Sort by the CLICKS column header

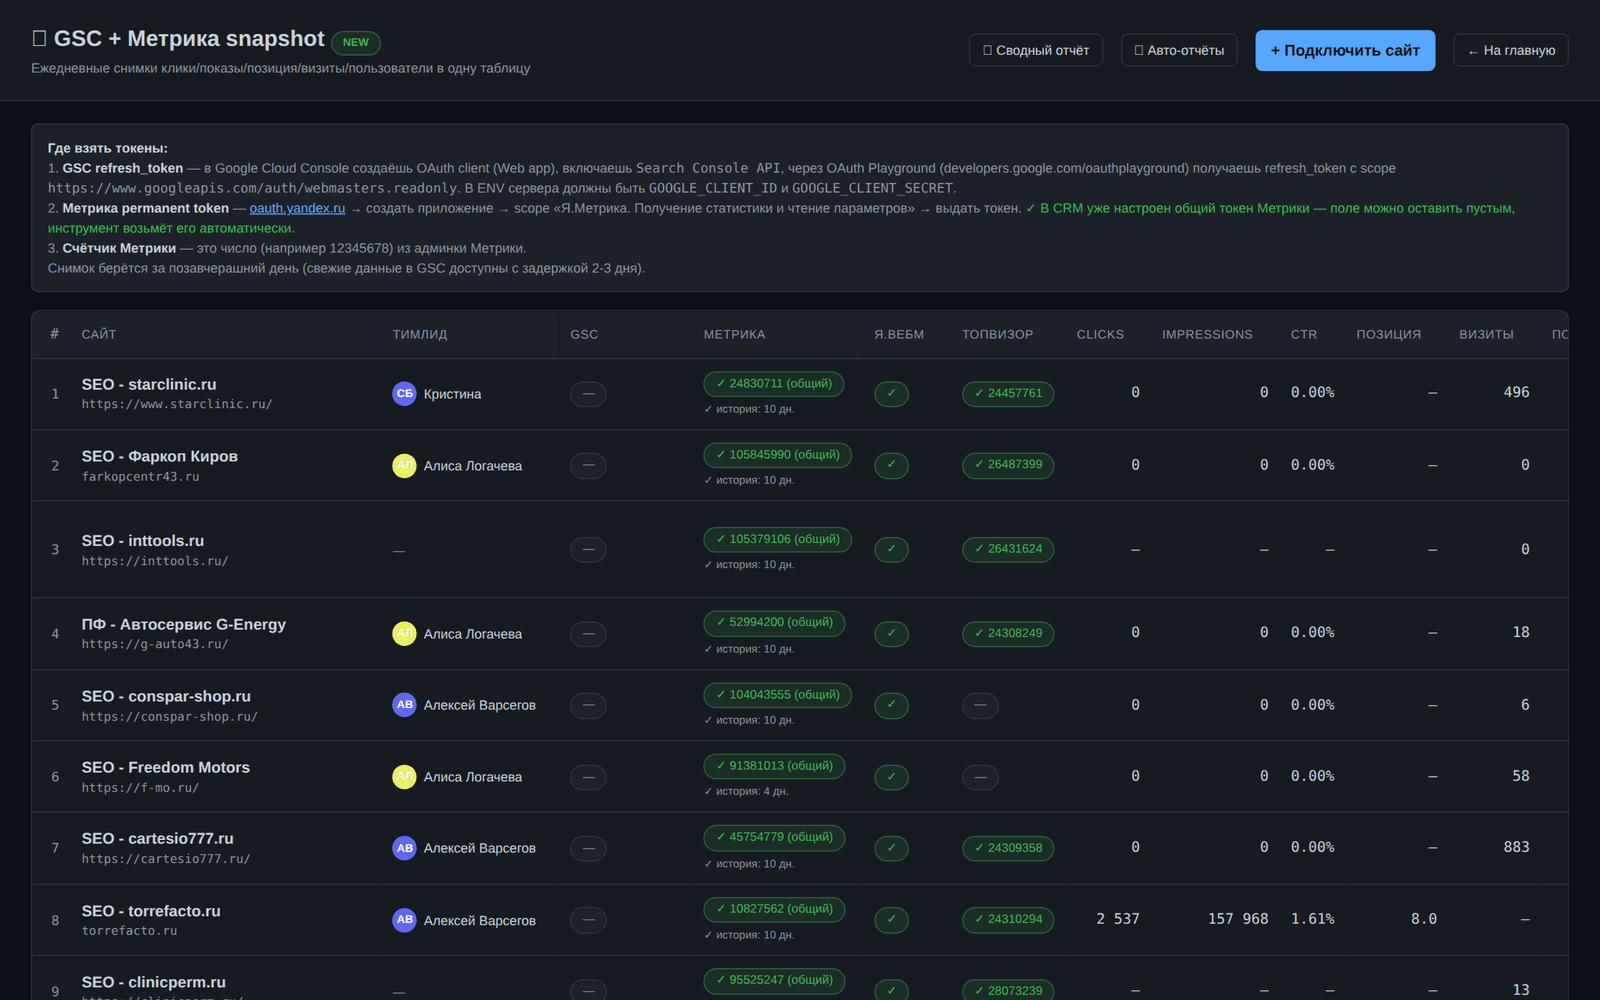point(1100,334)
